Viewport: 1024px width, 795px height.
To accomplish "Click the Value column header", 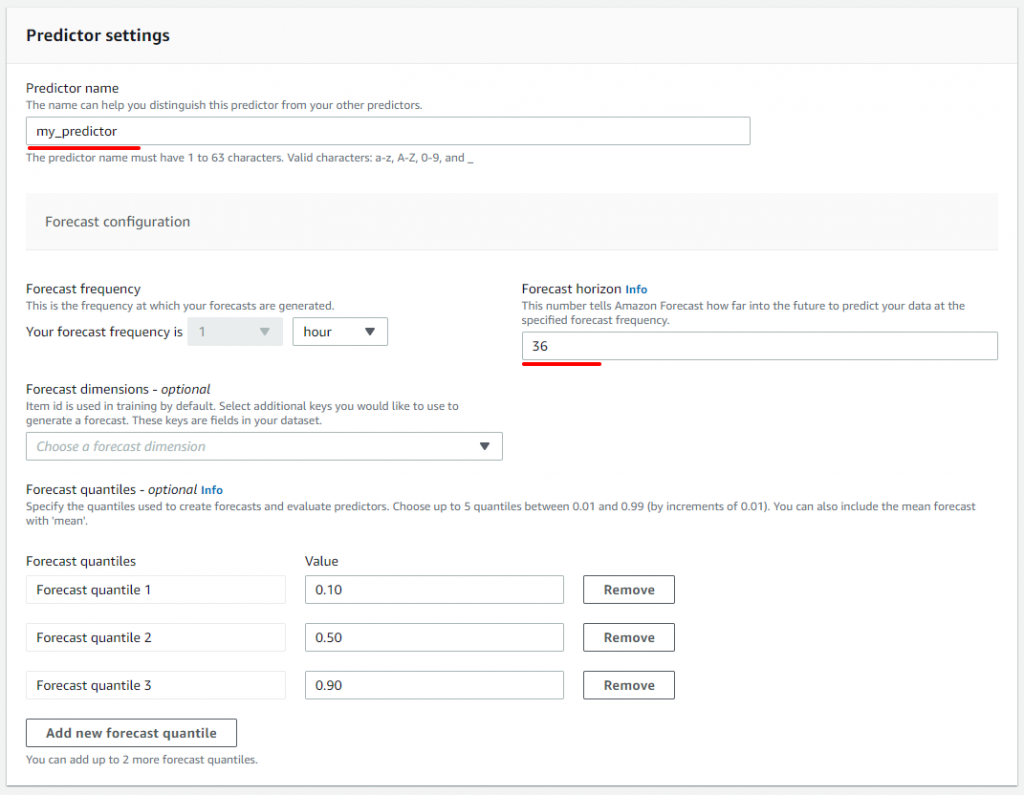I will click(x=321, y=561).
